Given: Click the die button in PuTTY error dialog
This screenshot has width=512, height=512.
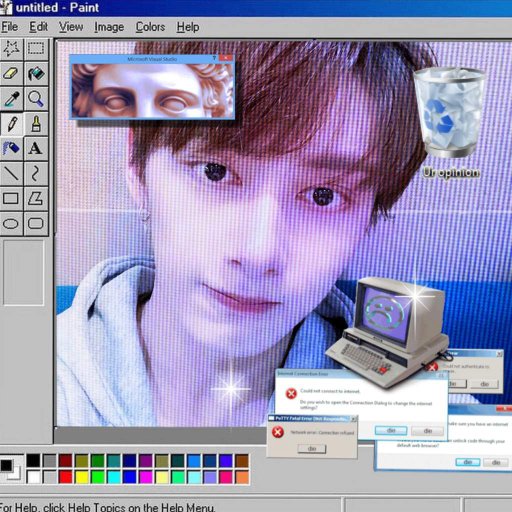Looking at the screenshot, I should click(312, 449).
